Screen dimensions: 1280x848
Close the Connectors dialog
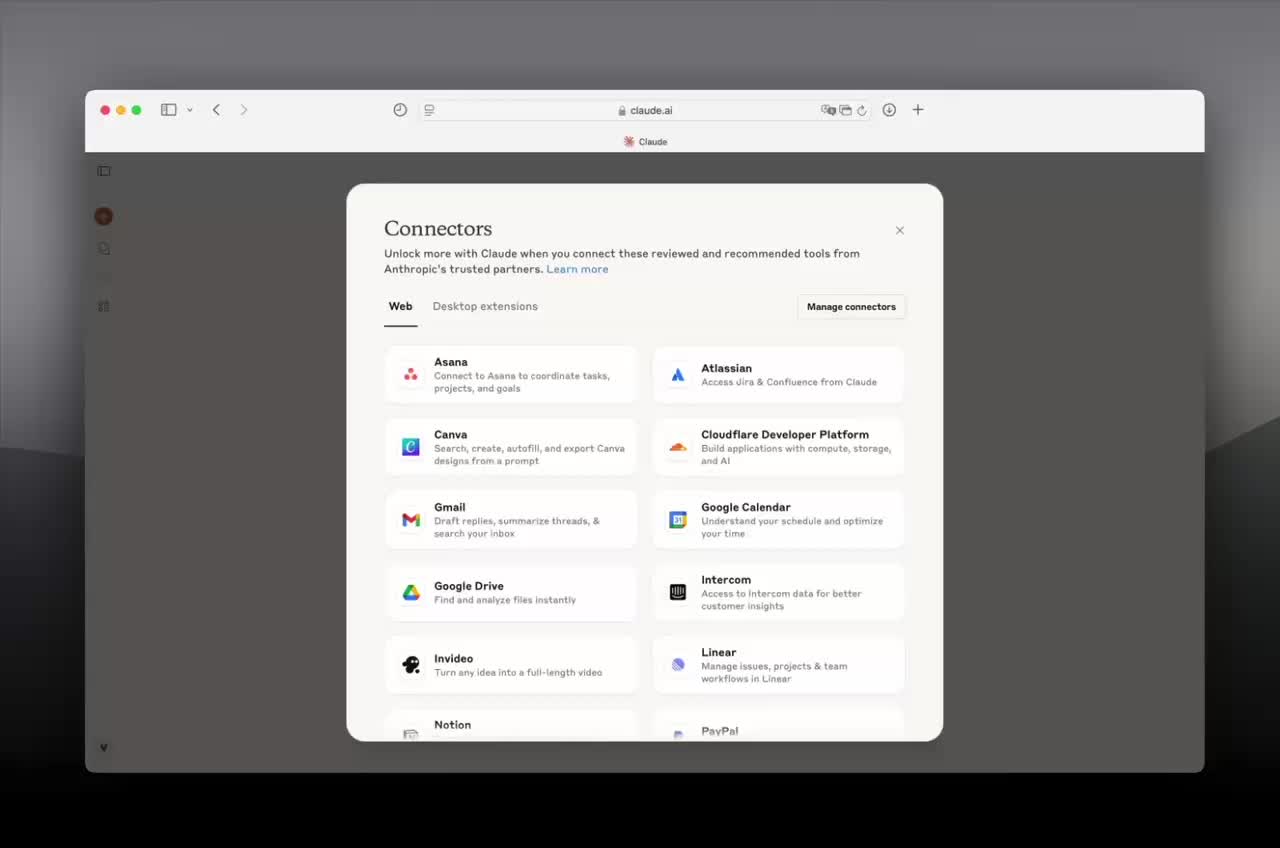[900, 230]
